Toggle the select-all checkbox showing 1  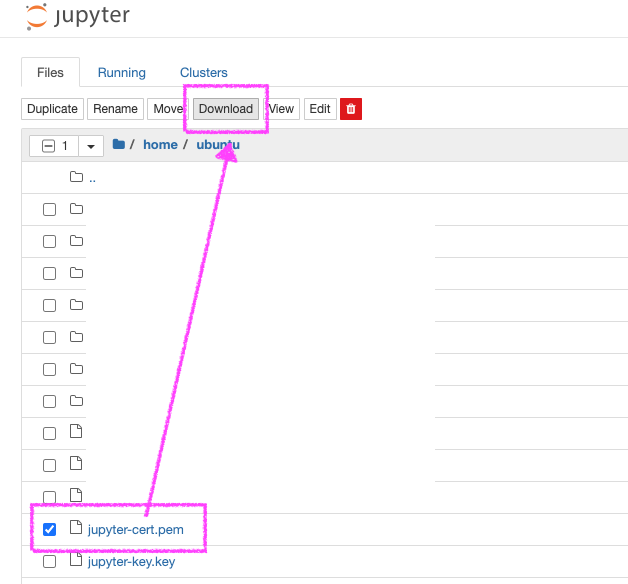point(48,146)
